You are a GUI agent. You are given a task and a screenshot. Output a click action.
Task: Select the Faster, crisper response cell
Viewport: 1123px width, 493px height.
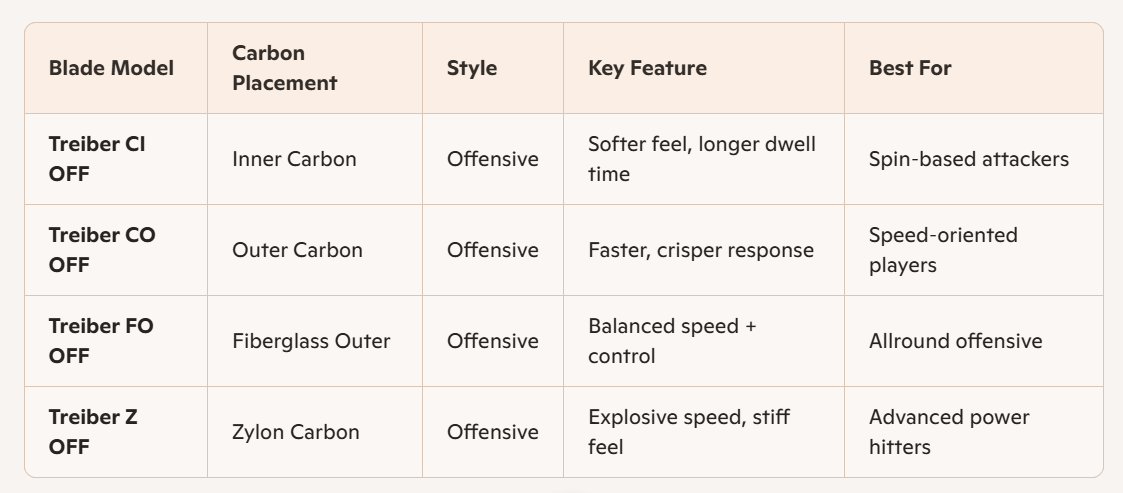(x=701, y=250)
